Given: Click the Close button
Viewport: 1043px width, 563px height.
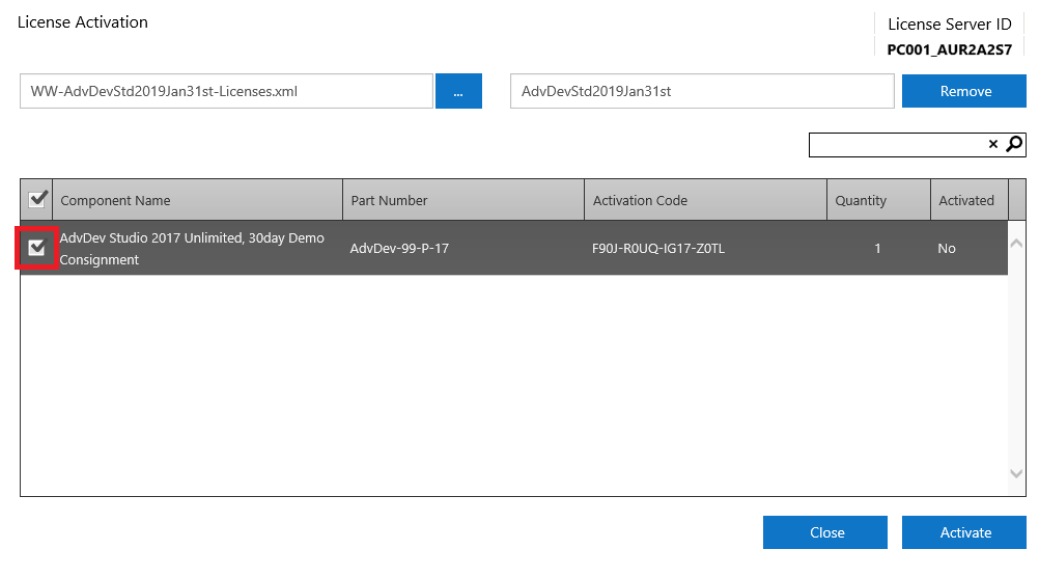Looking at the screenshot, I should click(x=825, y=532).
